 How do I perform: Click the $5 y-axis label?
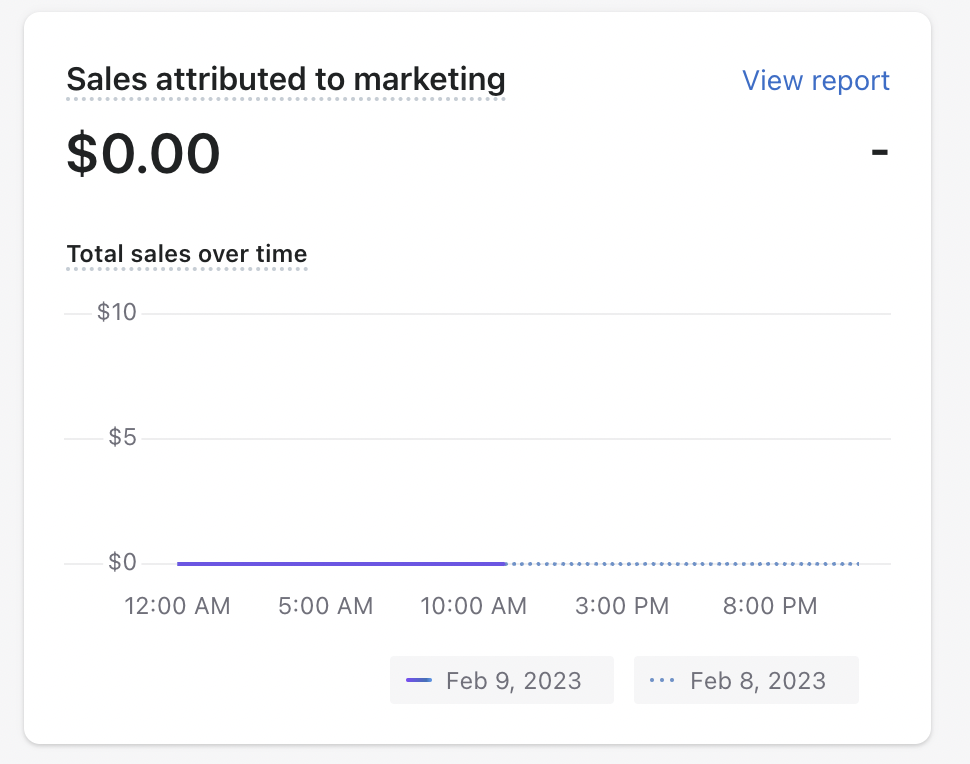pos(121,437)
